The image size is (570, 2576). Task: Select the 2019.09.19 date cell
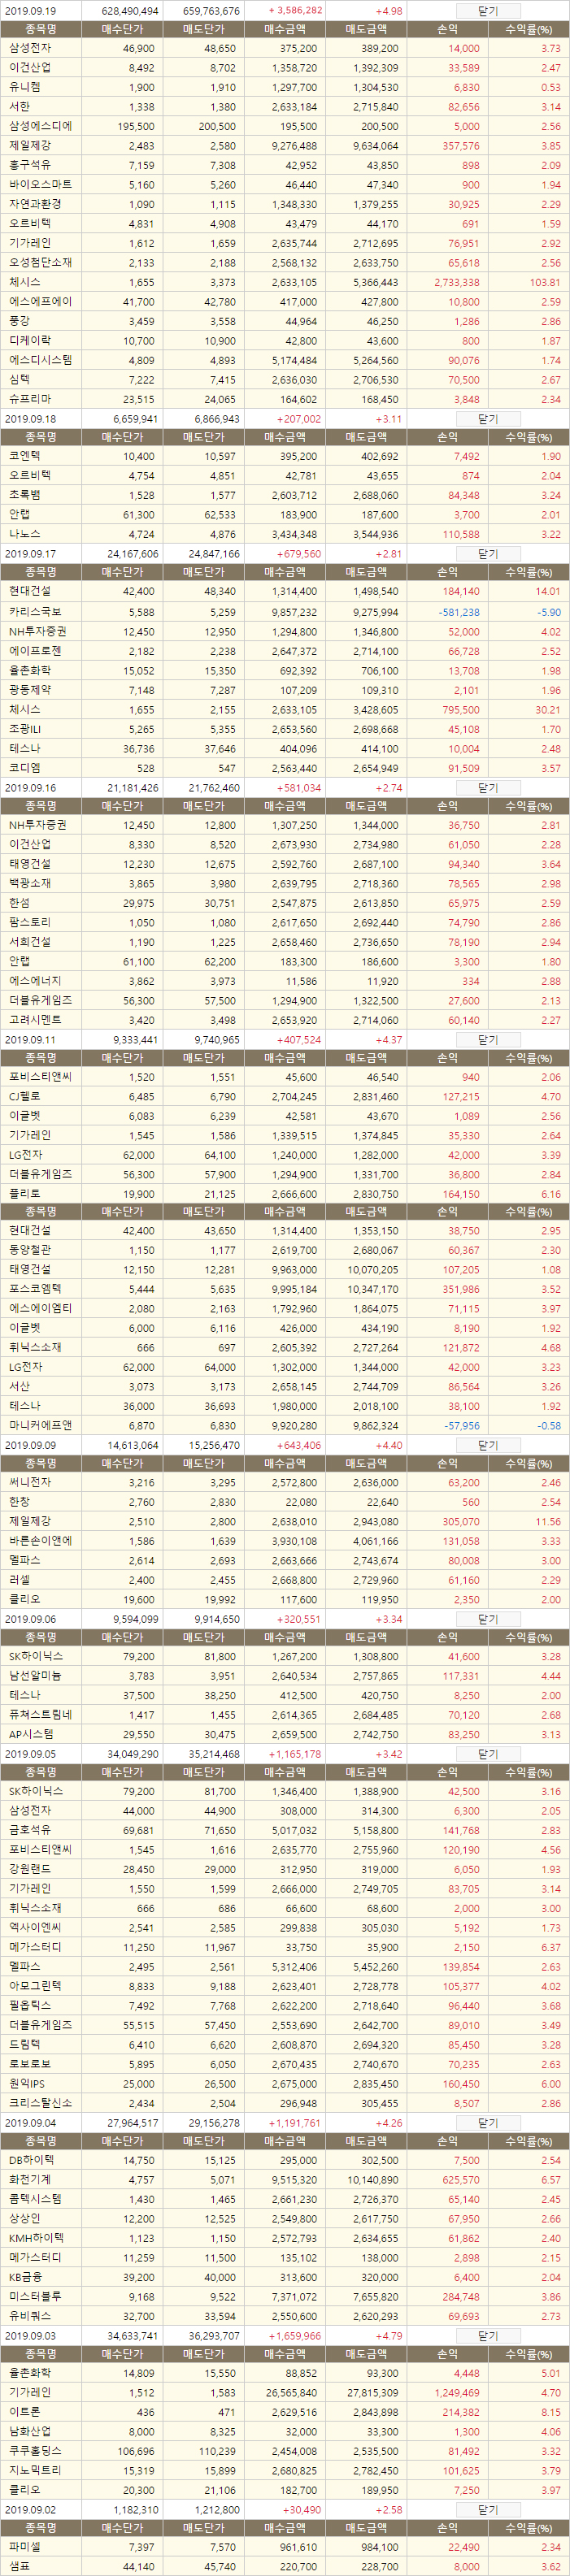30,11
